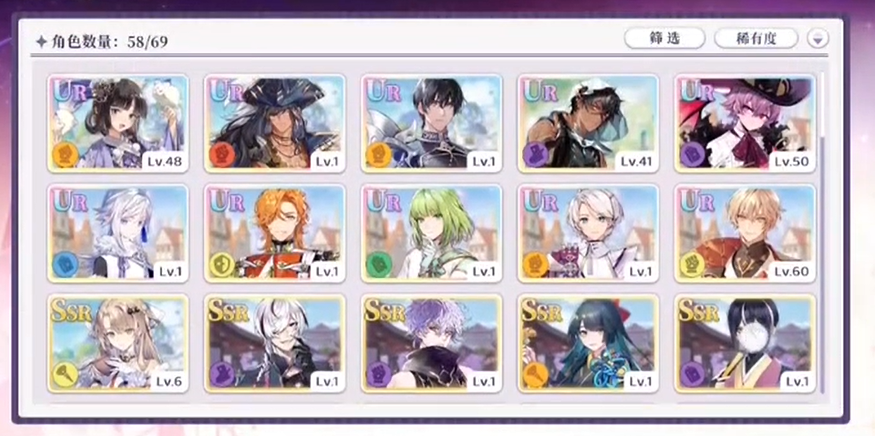The width and height of the screenshot is (875, 436).
Task: Click the red fist icon on pirate-hat card
Action: pos(223,156)
